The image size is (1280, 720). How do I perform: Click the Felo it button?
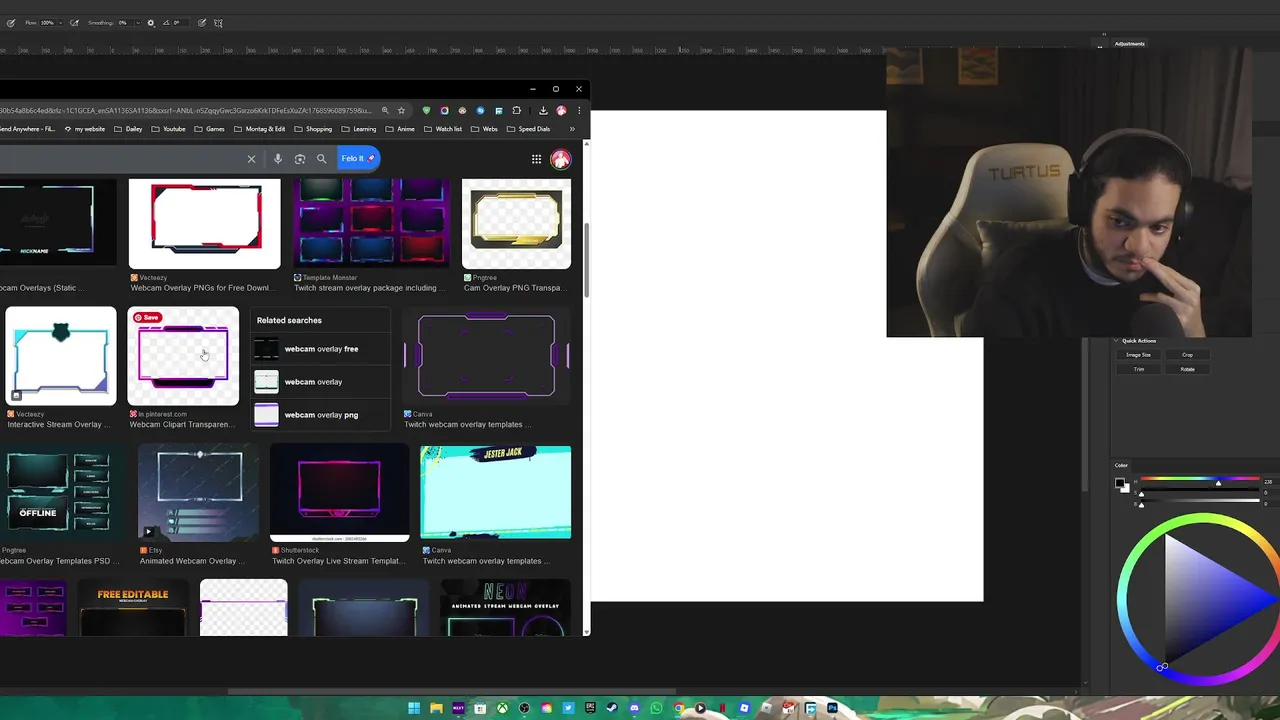(x=358, y=158)
